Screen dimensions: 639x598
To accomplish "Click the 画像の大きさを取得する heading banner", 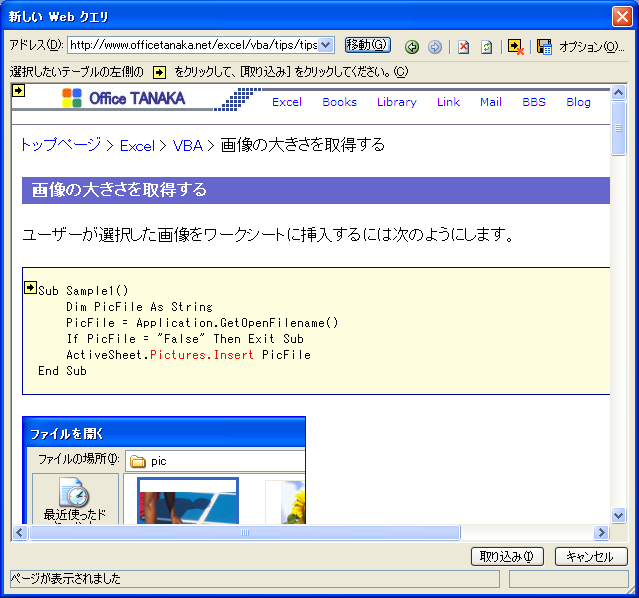I will click(316, 190).
